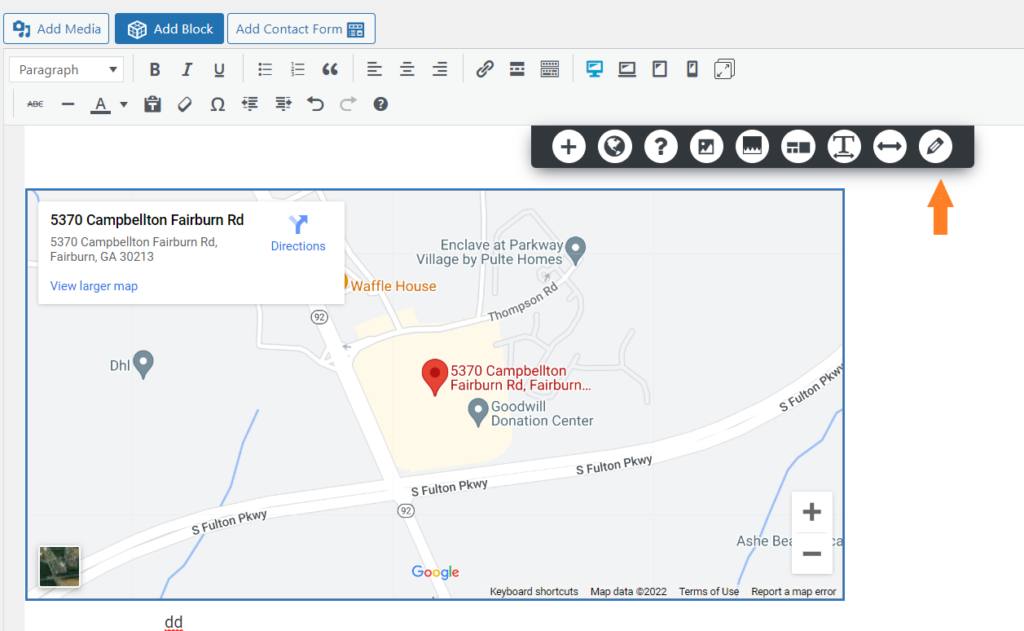Open Keyboard shortcuts map link

(x=534, y=591)
